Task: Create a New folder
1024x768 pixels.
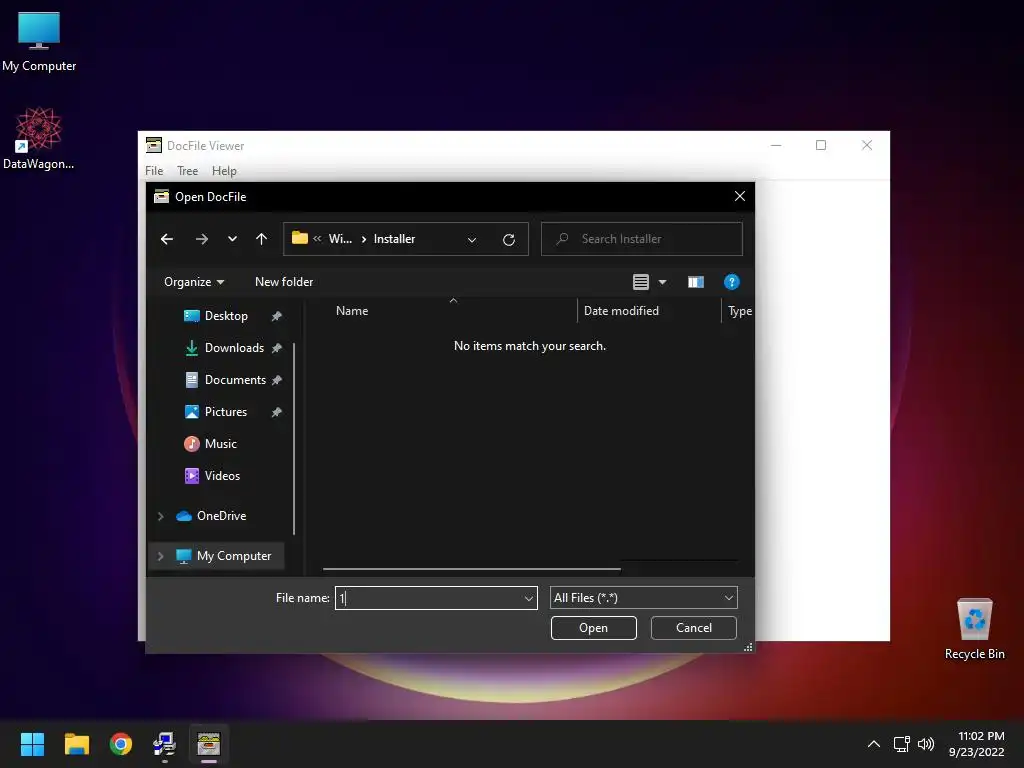Action: click(283, 282)
